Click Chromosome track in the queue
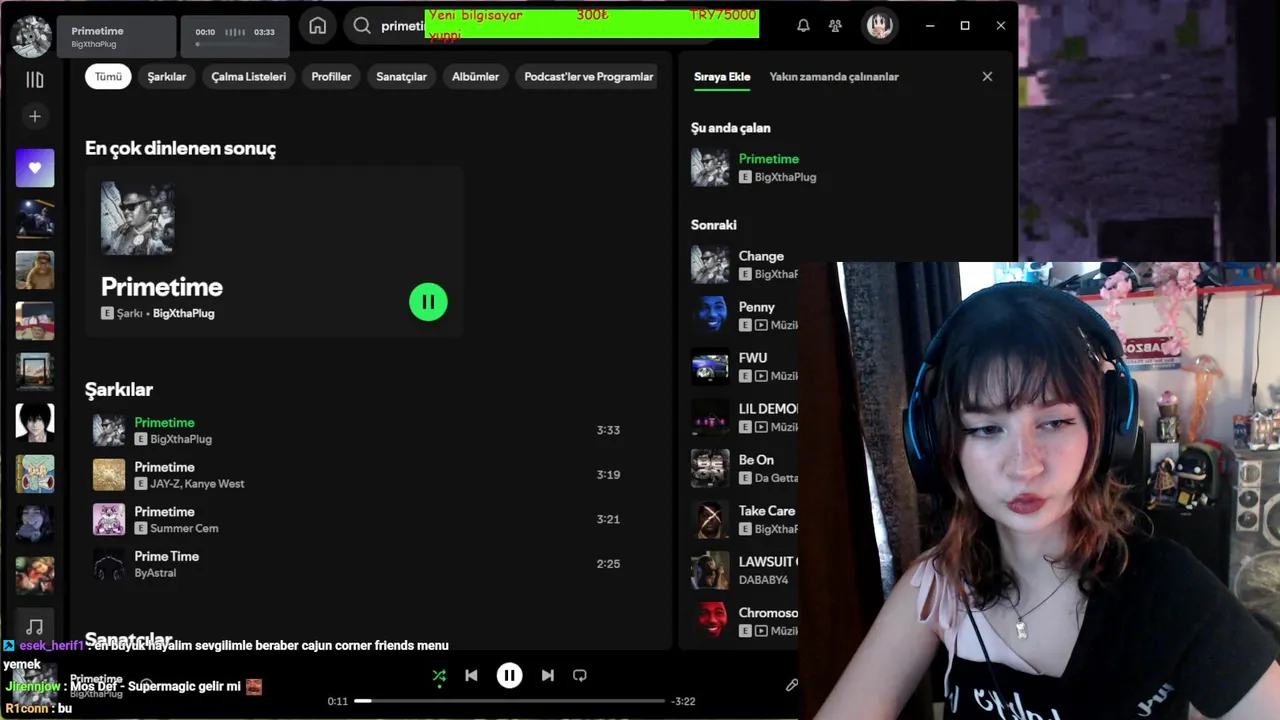The image size is (1280, 720). [768, 613]
